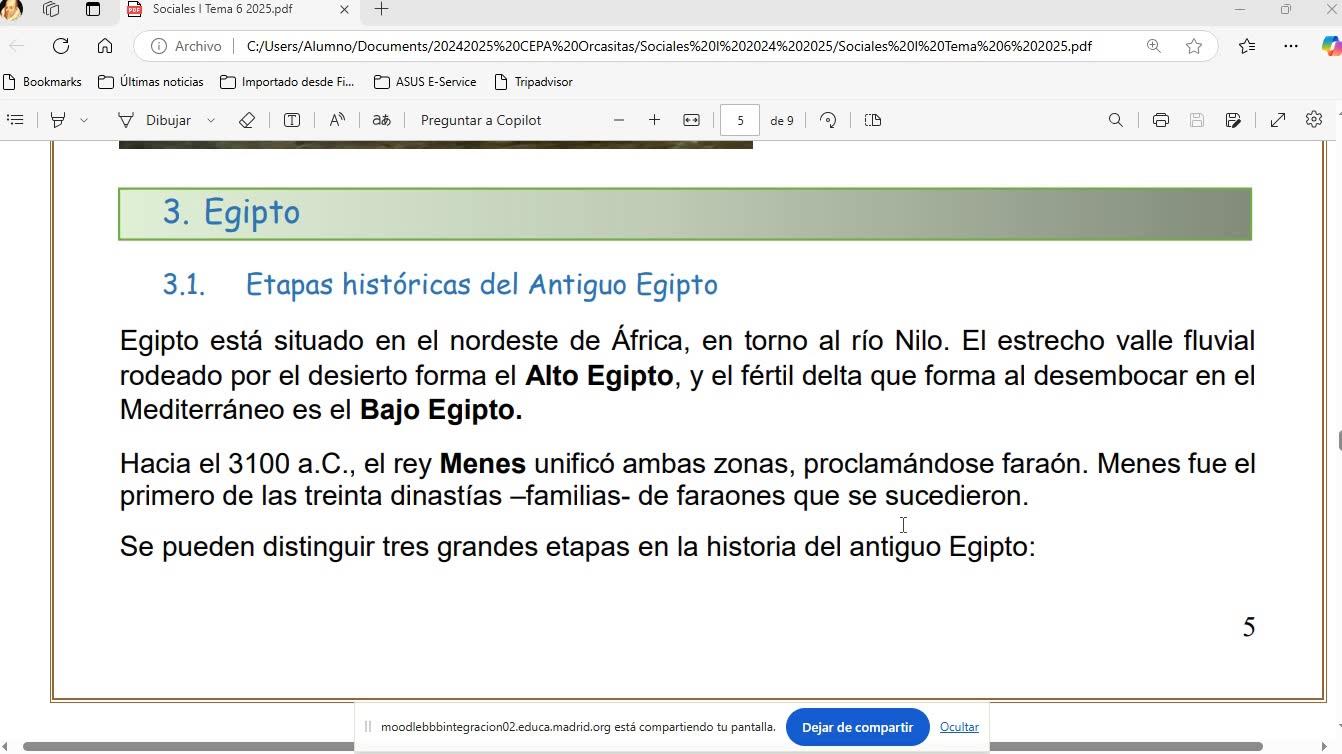
Task: Click the page number field
Action: click(740, 120)
